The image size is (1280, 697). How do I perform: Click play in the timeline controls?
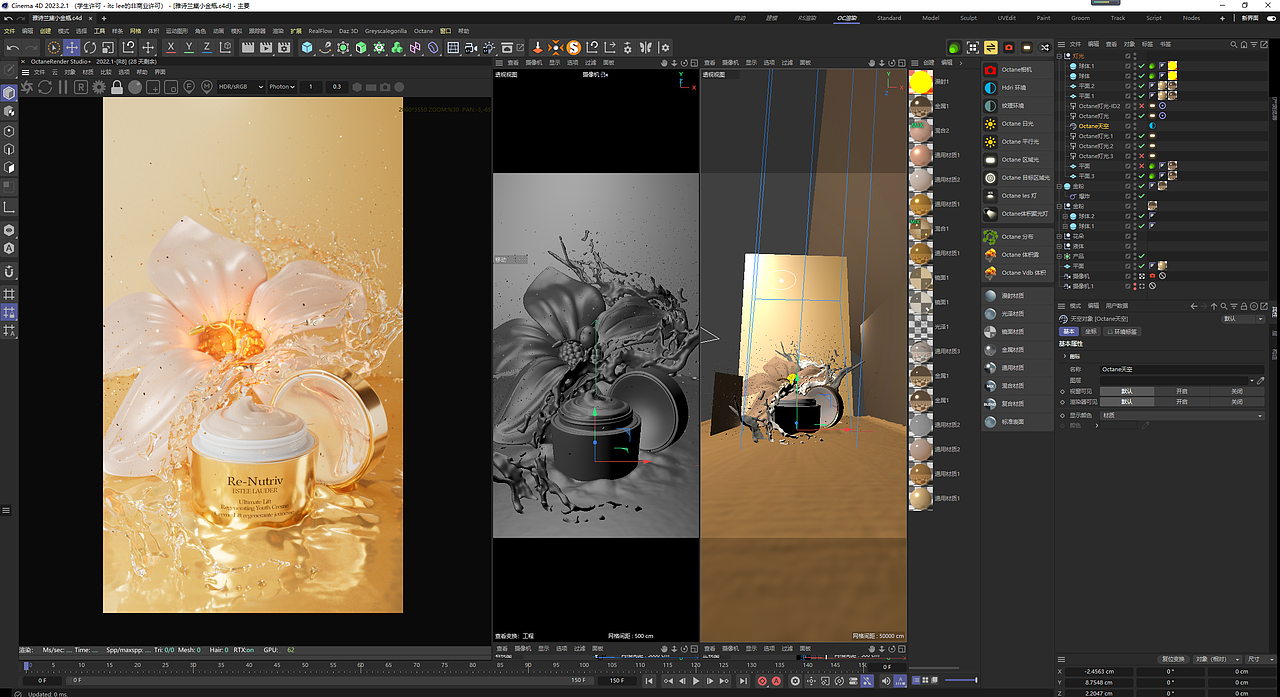[x=697, y=681]
